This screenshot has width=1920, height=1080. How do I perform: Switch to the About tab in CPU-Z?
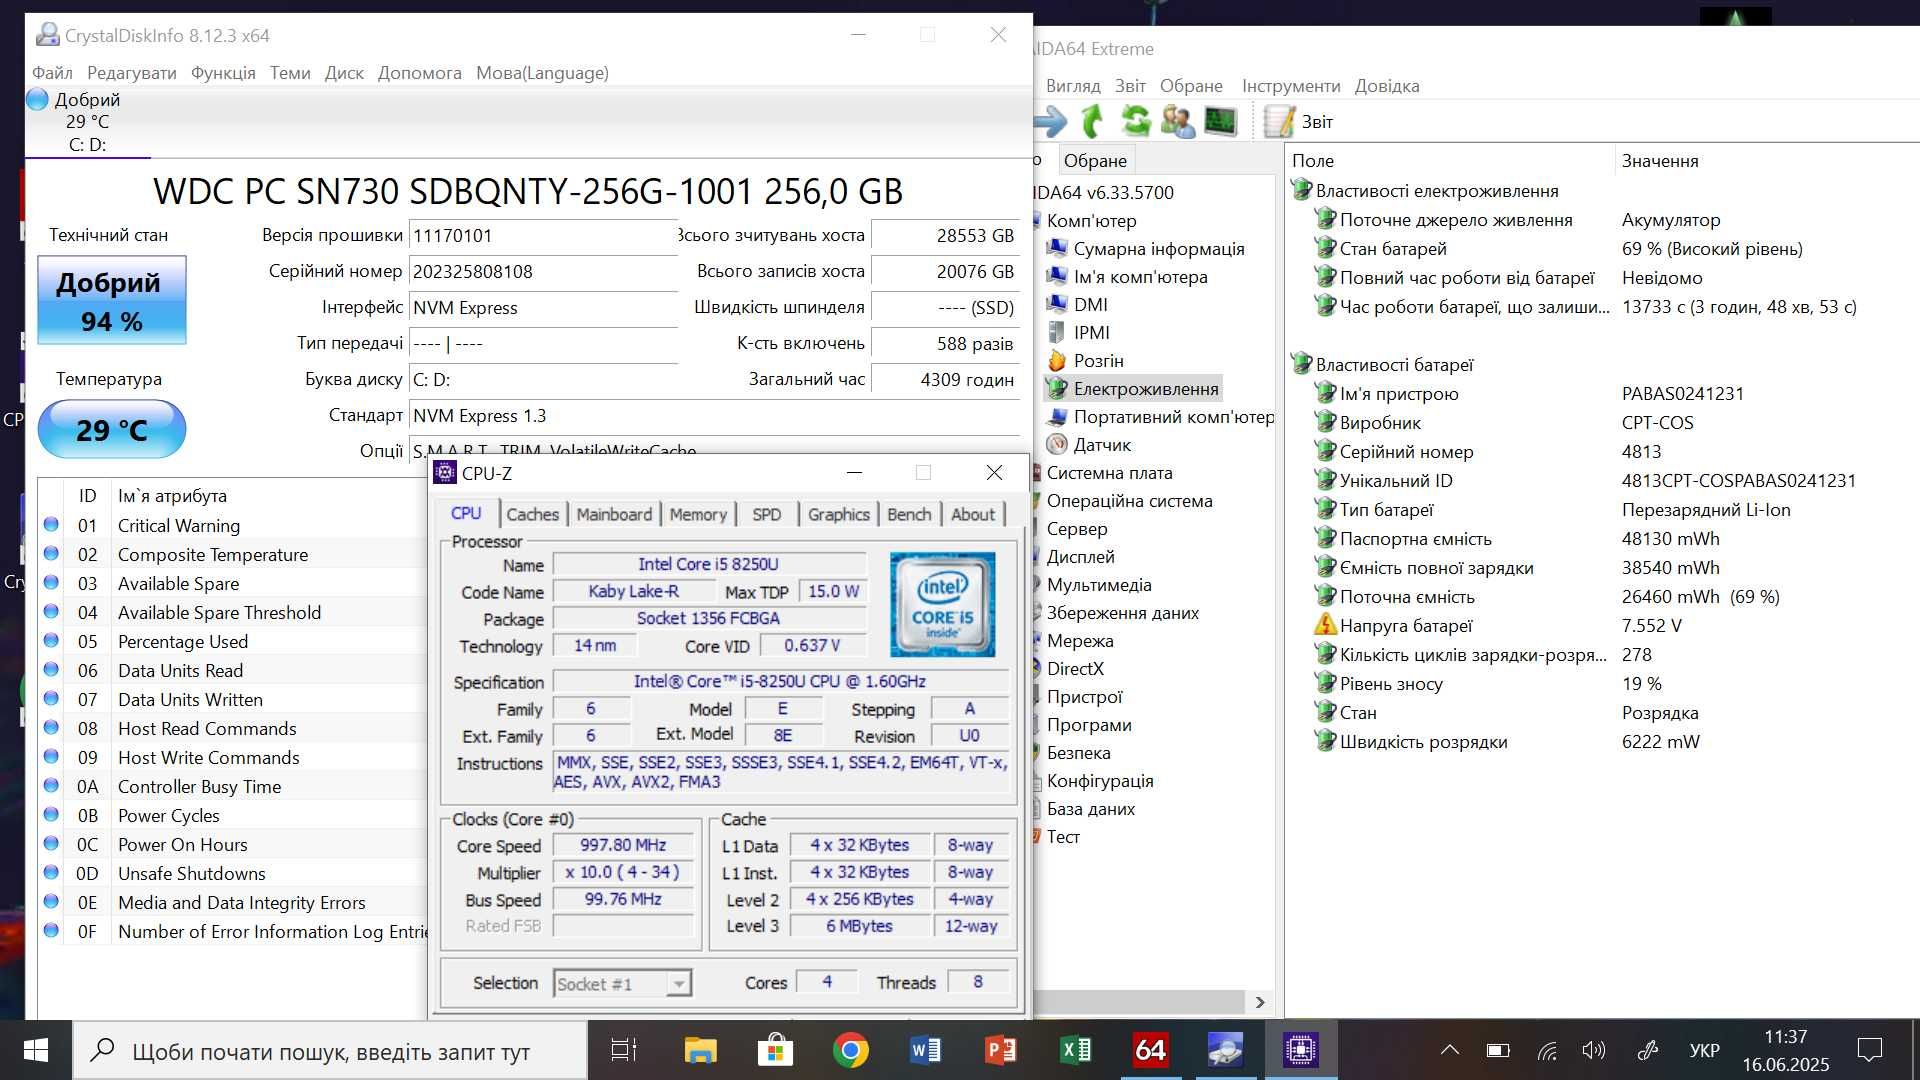[973, 514]
